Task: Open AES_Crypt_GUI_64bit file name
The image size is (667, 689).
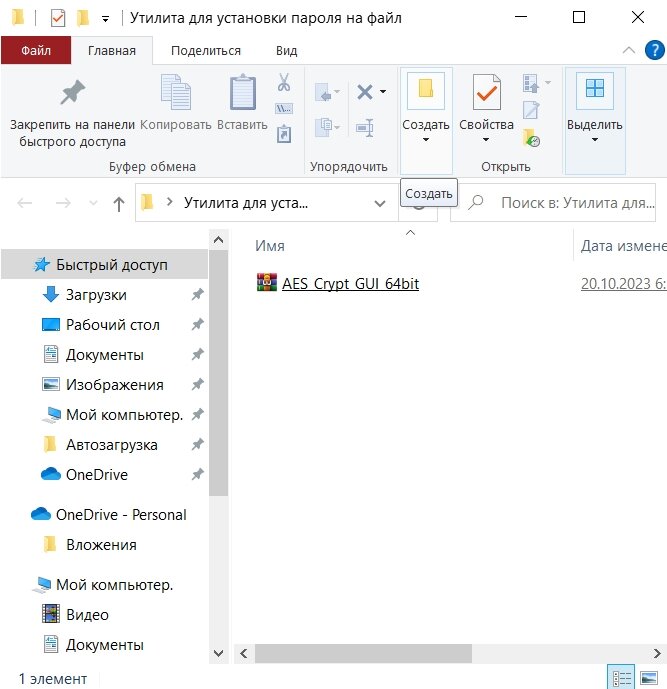Action: coord(350,284)
